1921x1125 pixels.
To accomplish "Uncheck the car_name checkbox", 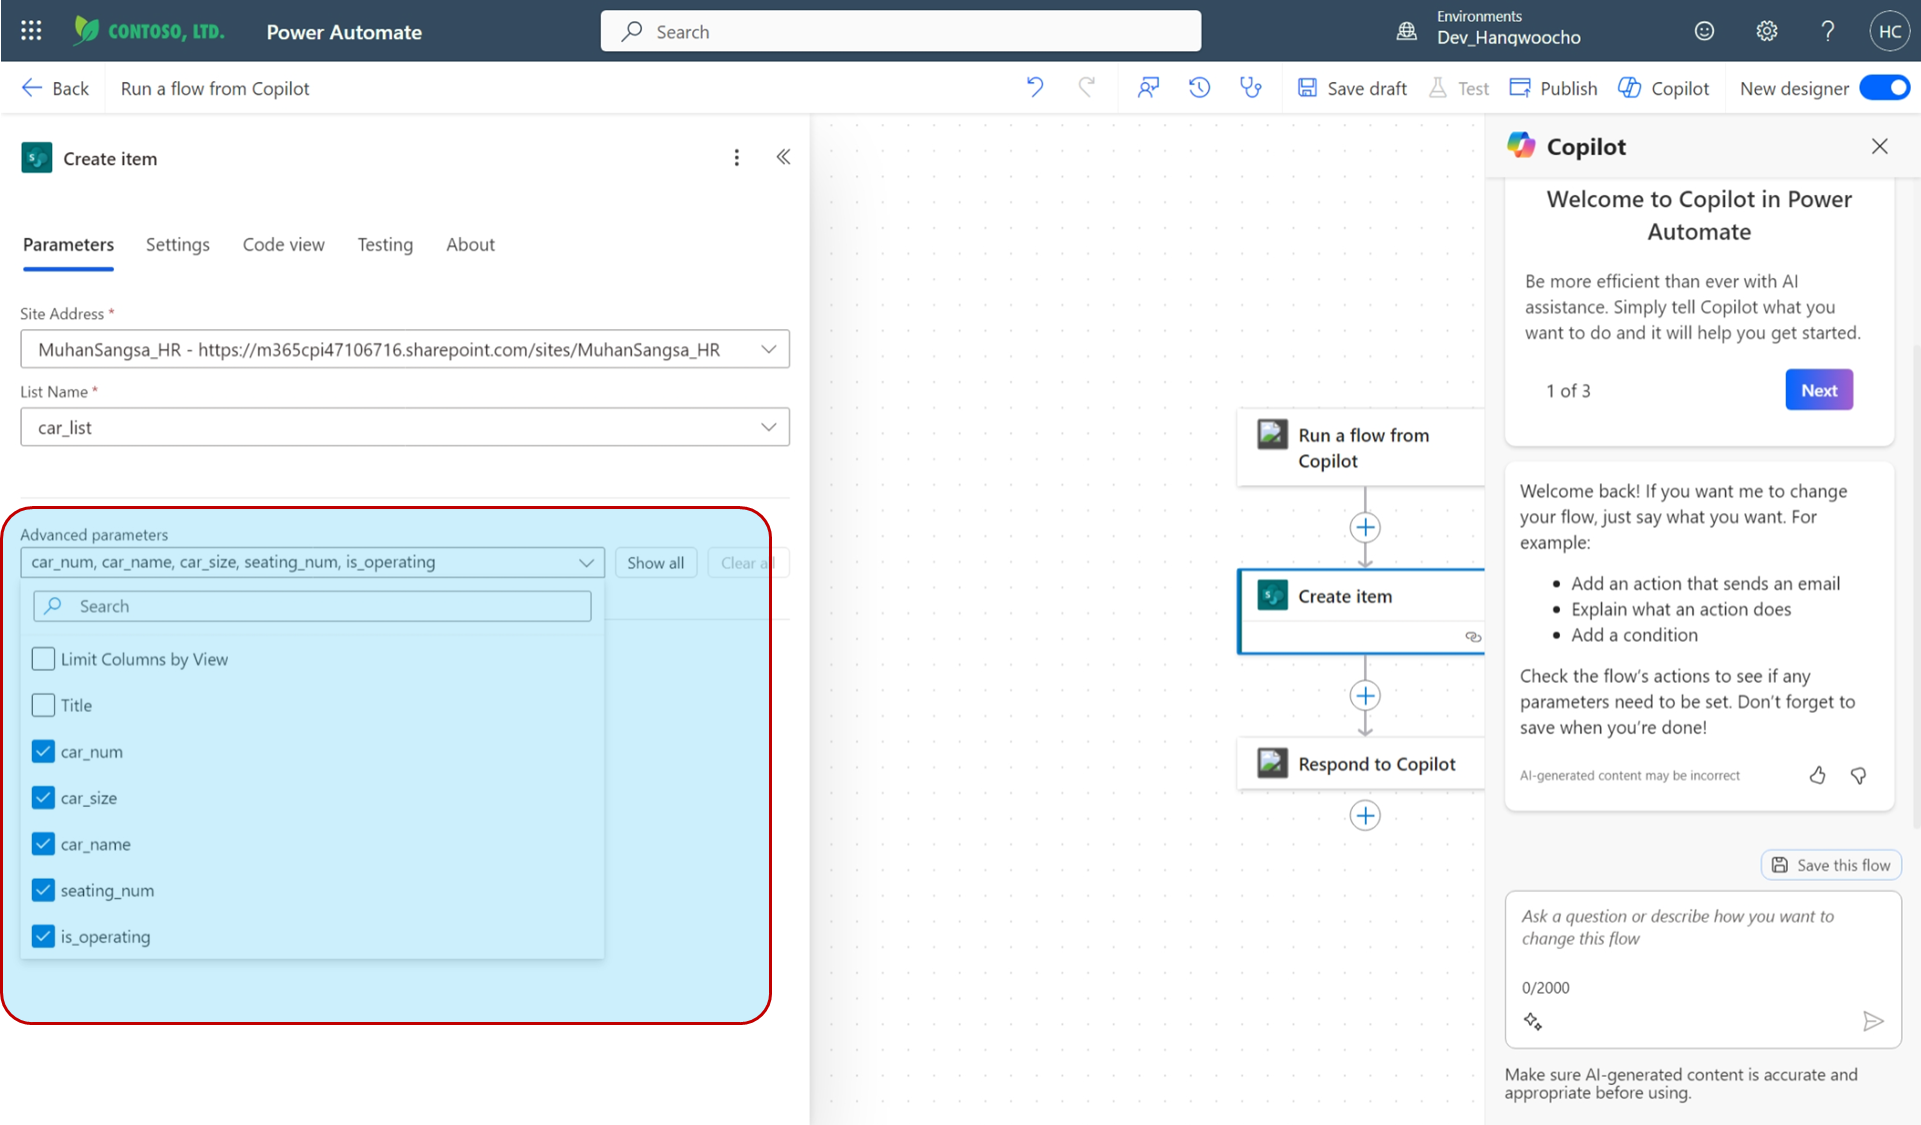I will pos(43,844).
